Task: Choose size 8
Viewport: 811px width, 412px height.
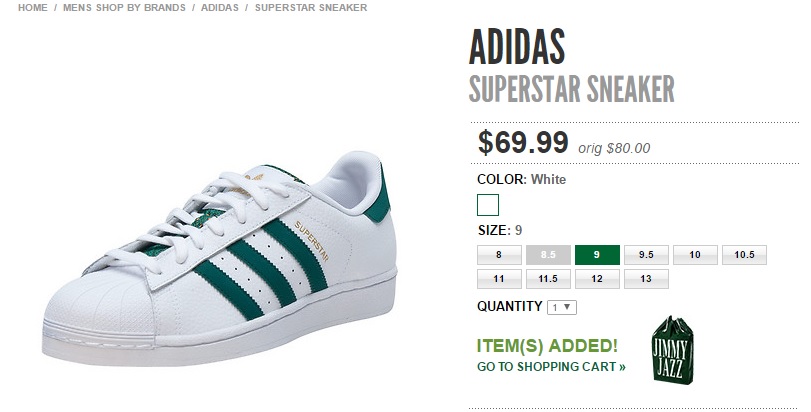Action: click(498, 255)
